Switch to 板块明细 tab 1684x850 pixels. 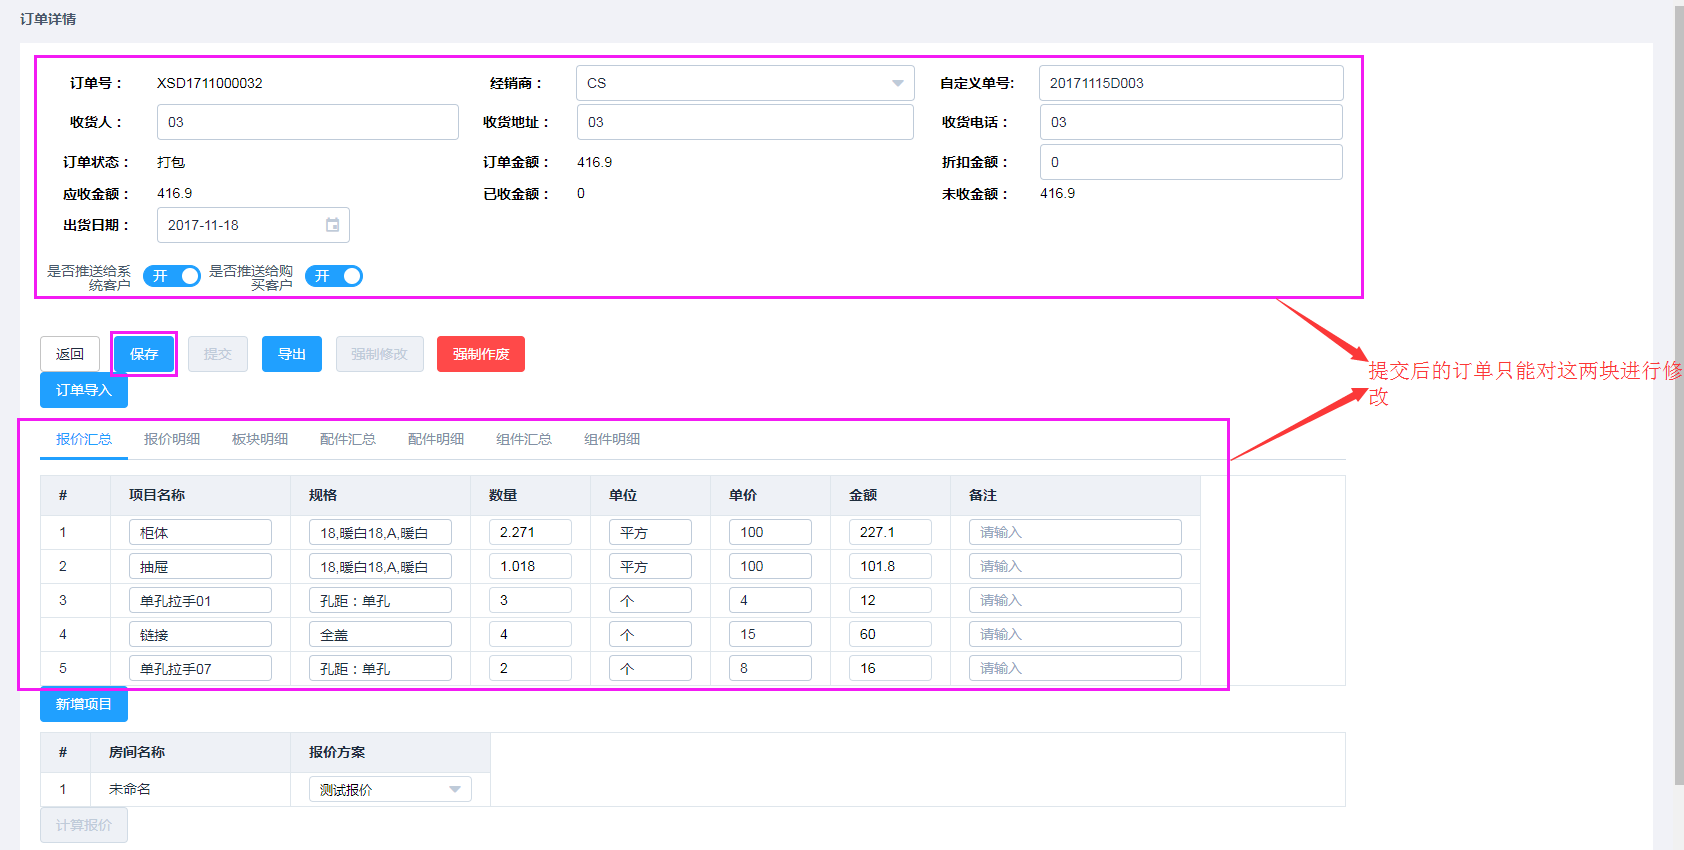260,439
